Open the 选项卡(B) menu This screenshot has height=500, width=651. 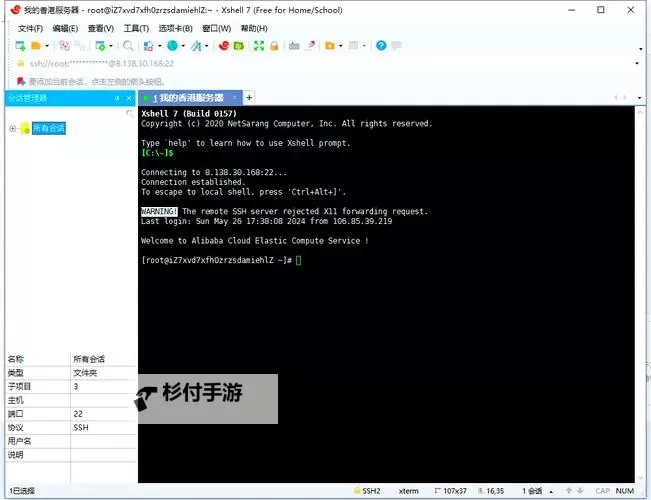click(x=176, y=29)
